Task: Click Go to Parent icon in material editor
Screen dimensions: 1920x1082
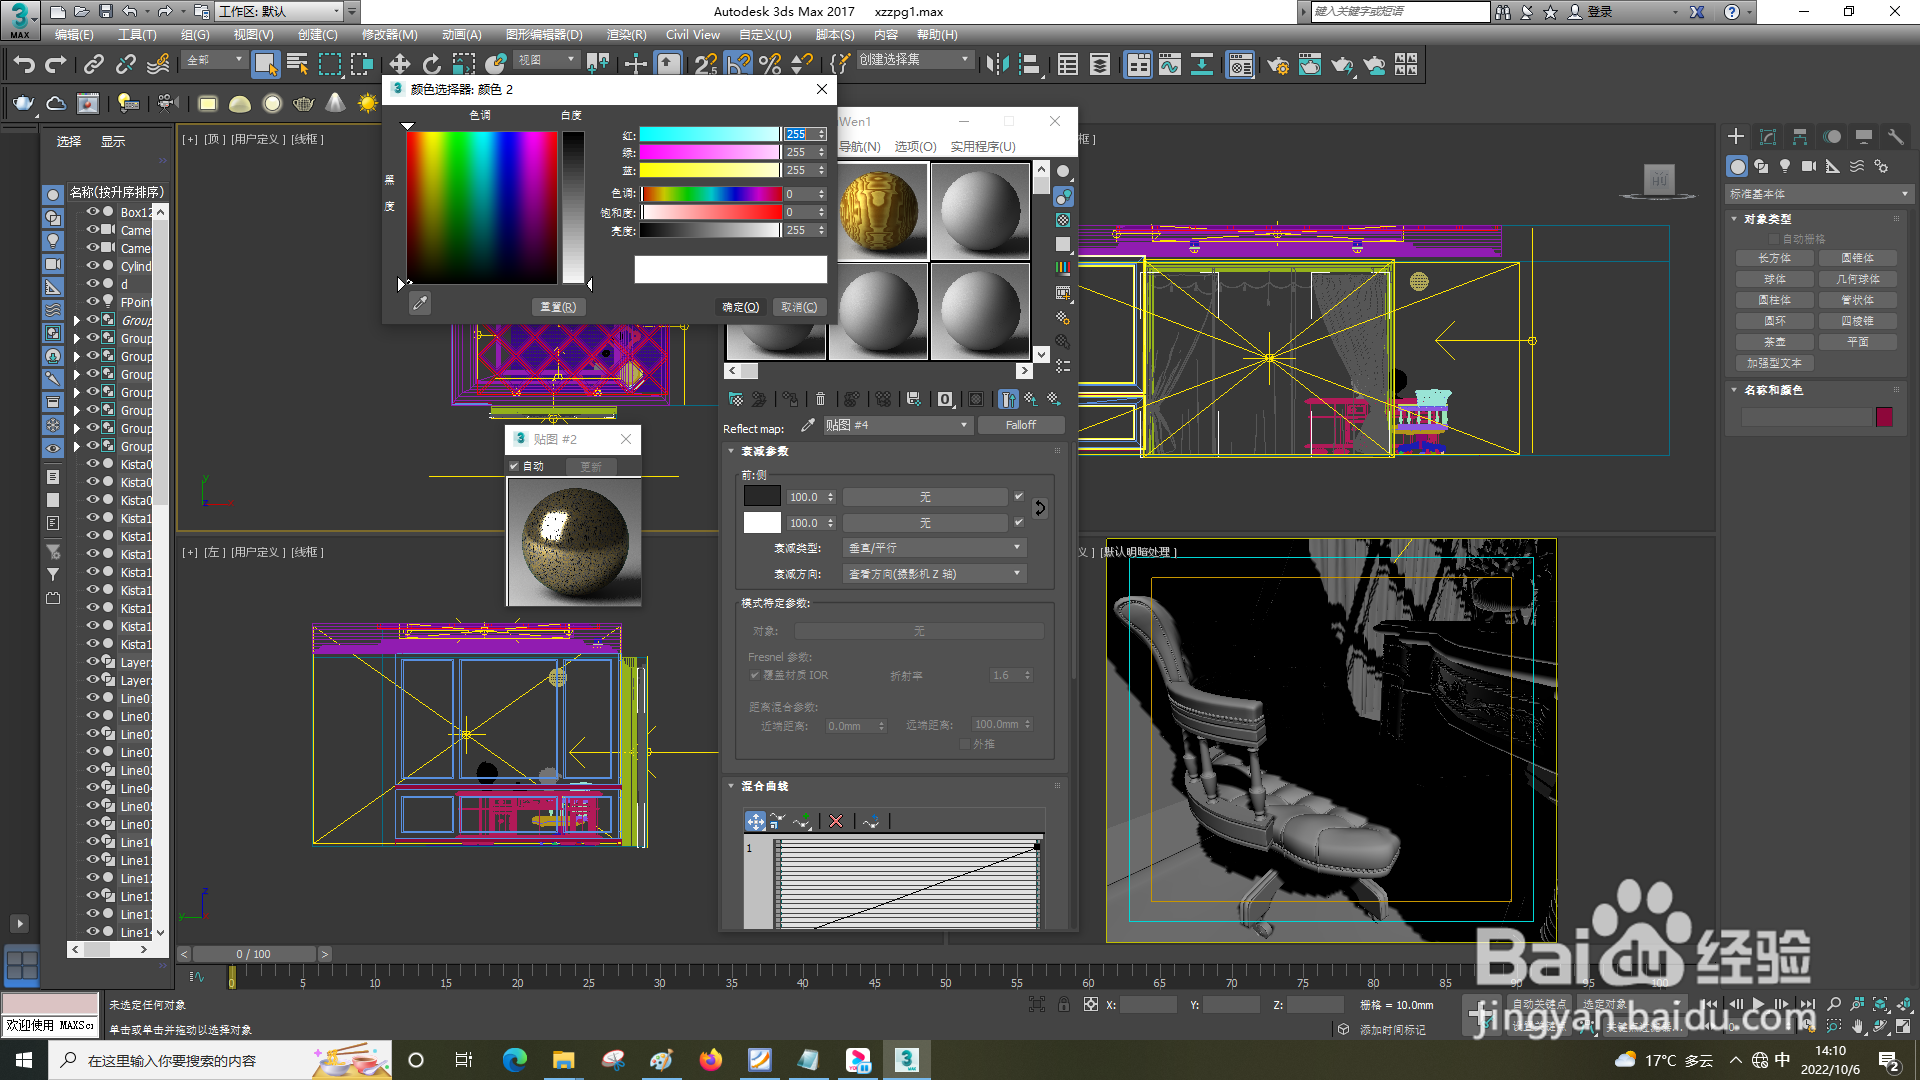Action: (1031, 399)
